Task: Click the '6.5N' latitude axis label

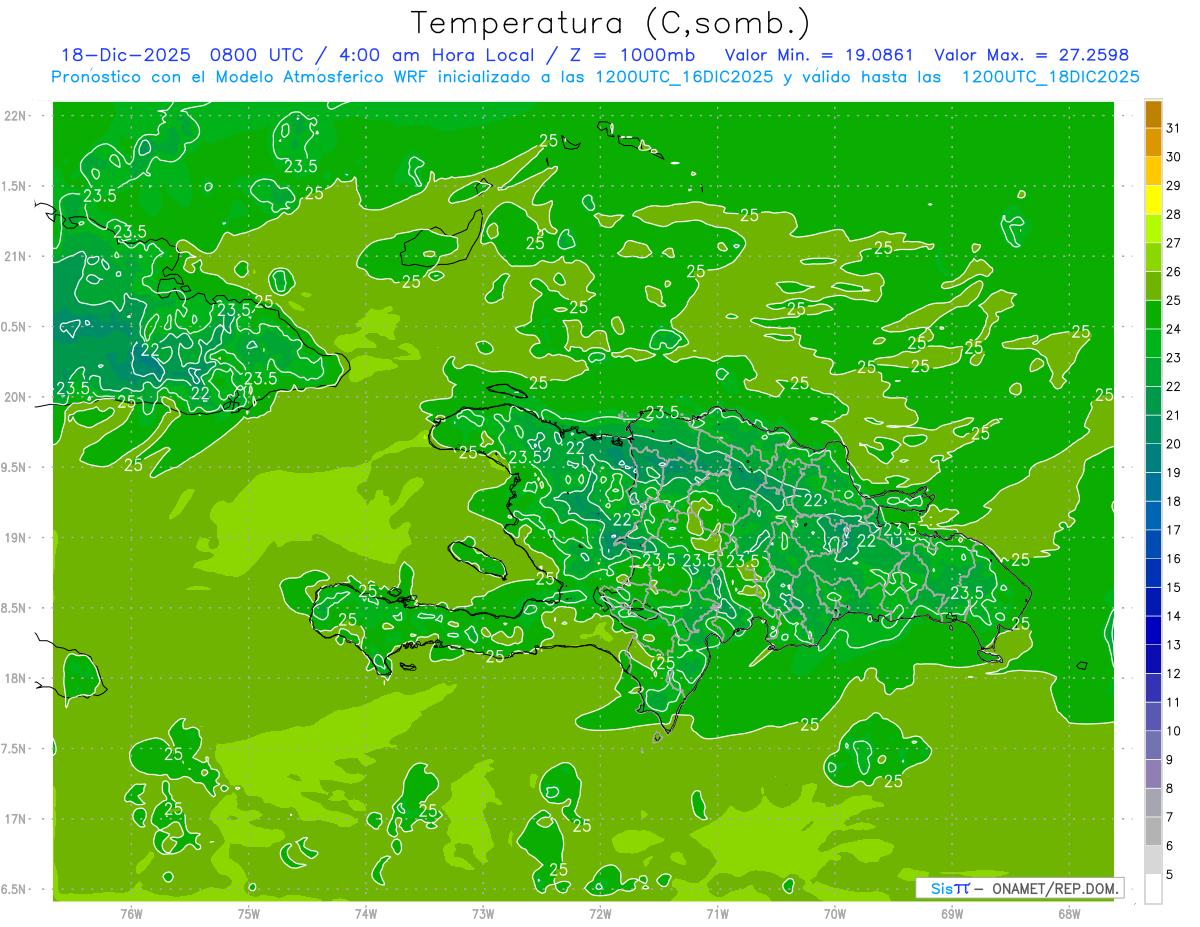Action: (13, 889)
